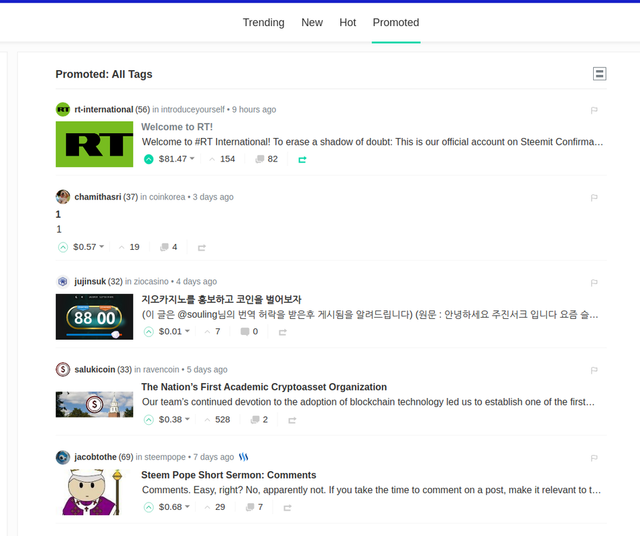
Task: Show 154 votes list on RT post
Action: (222, 159)
